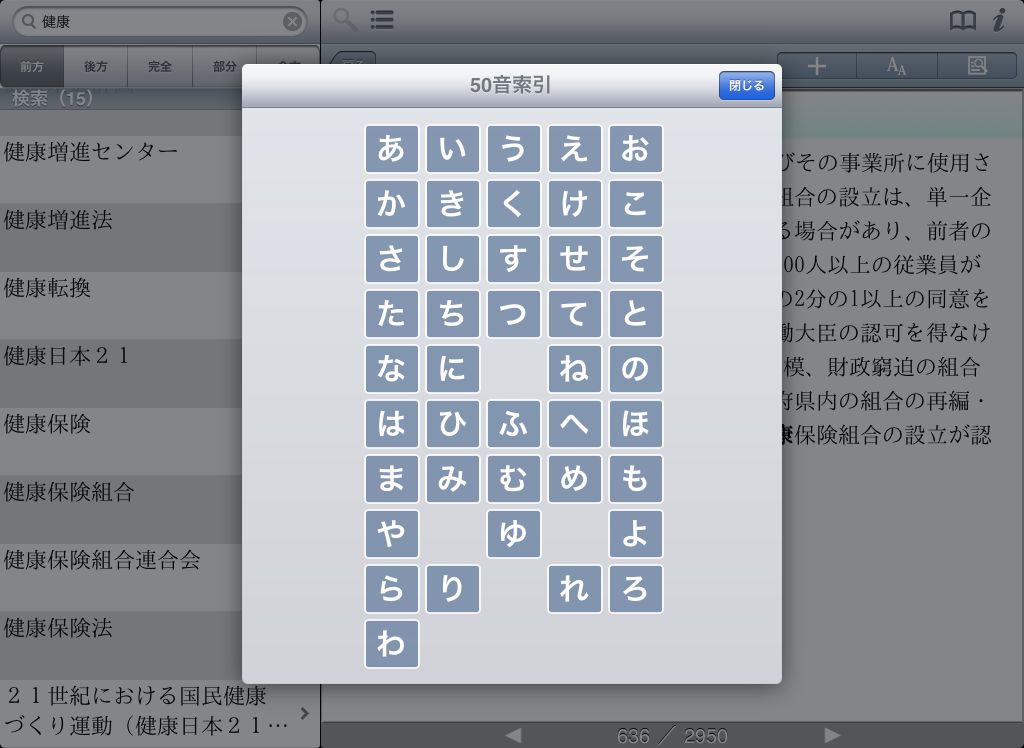
Task: Open the bookmarks book icon
Action: (x=962, y=21)
